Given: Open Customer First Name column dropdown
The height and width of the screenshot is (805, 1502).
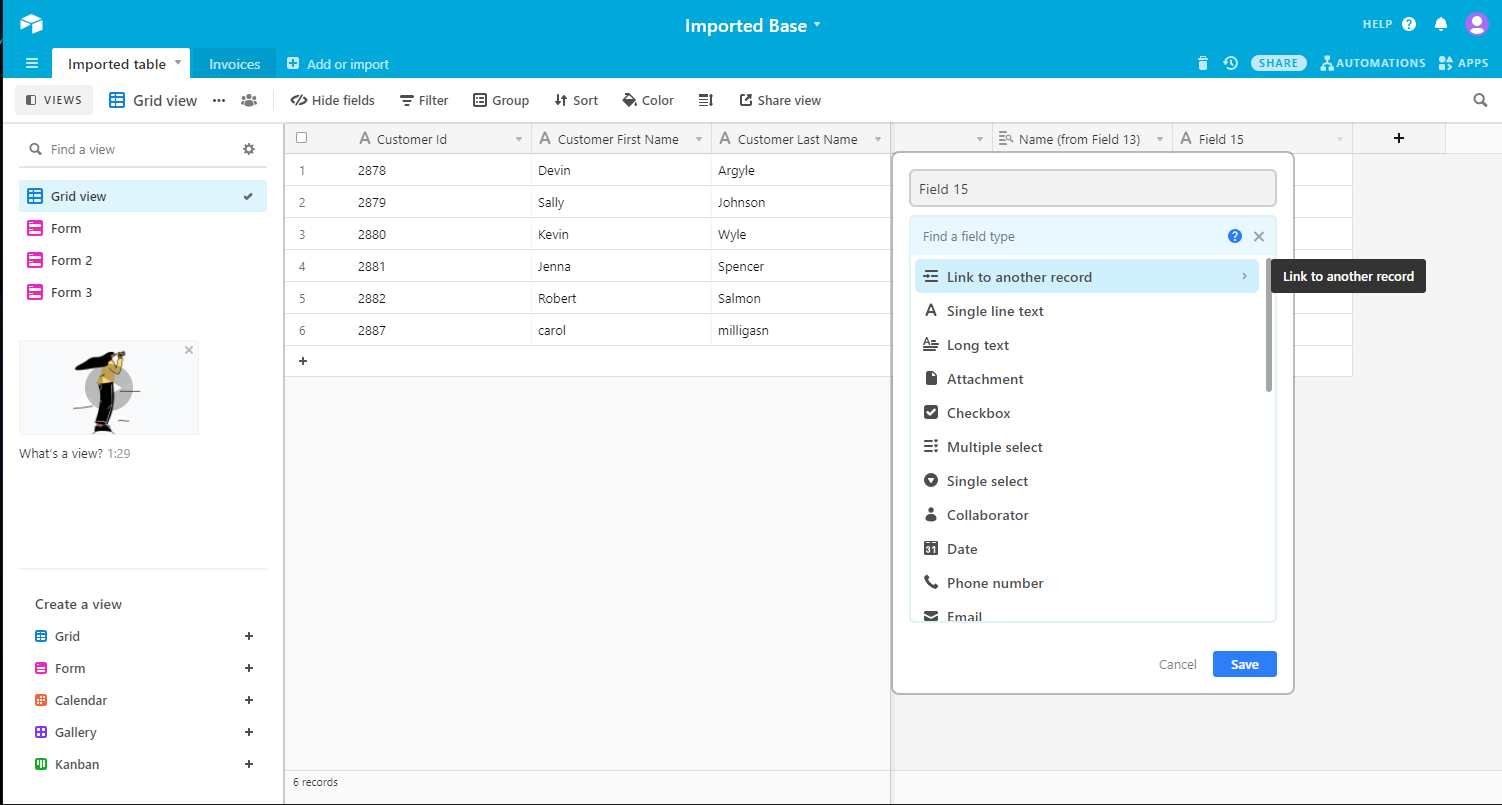Looking at the screenshot, I should click(698, 139).
